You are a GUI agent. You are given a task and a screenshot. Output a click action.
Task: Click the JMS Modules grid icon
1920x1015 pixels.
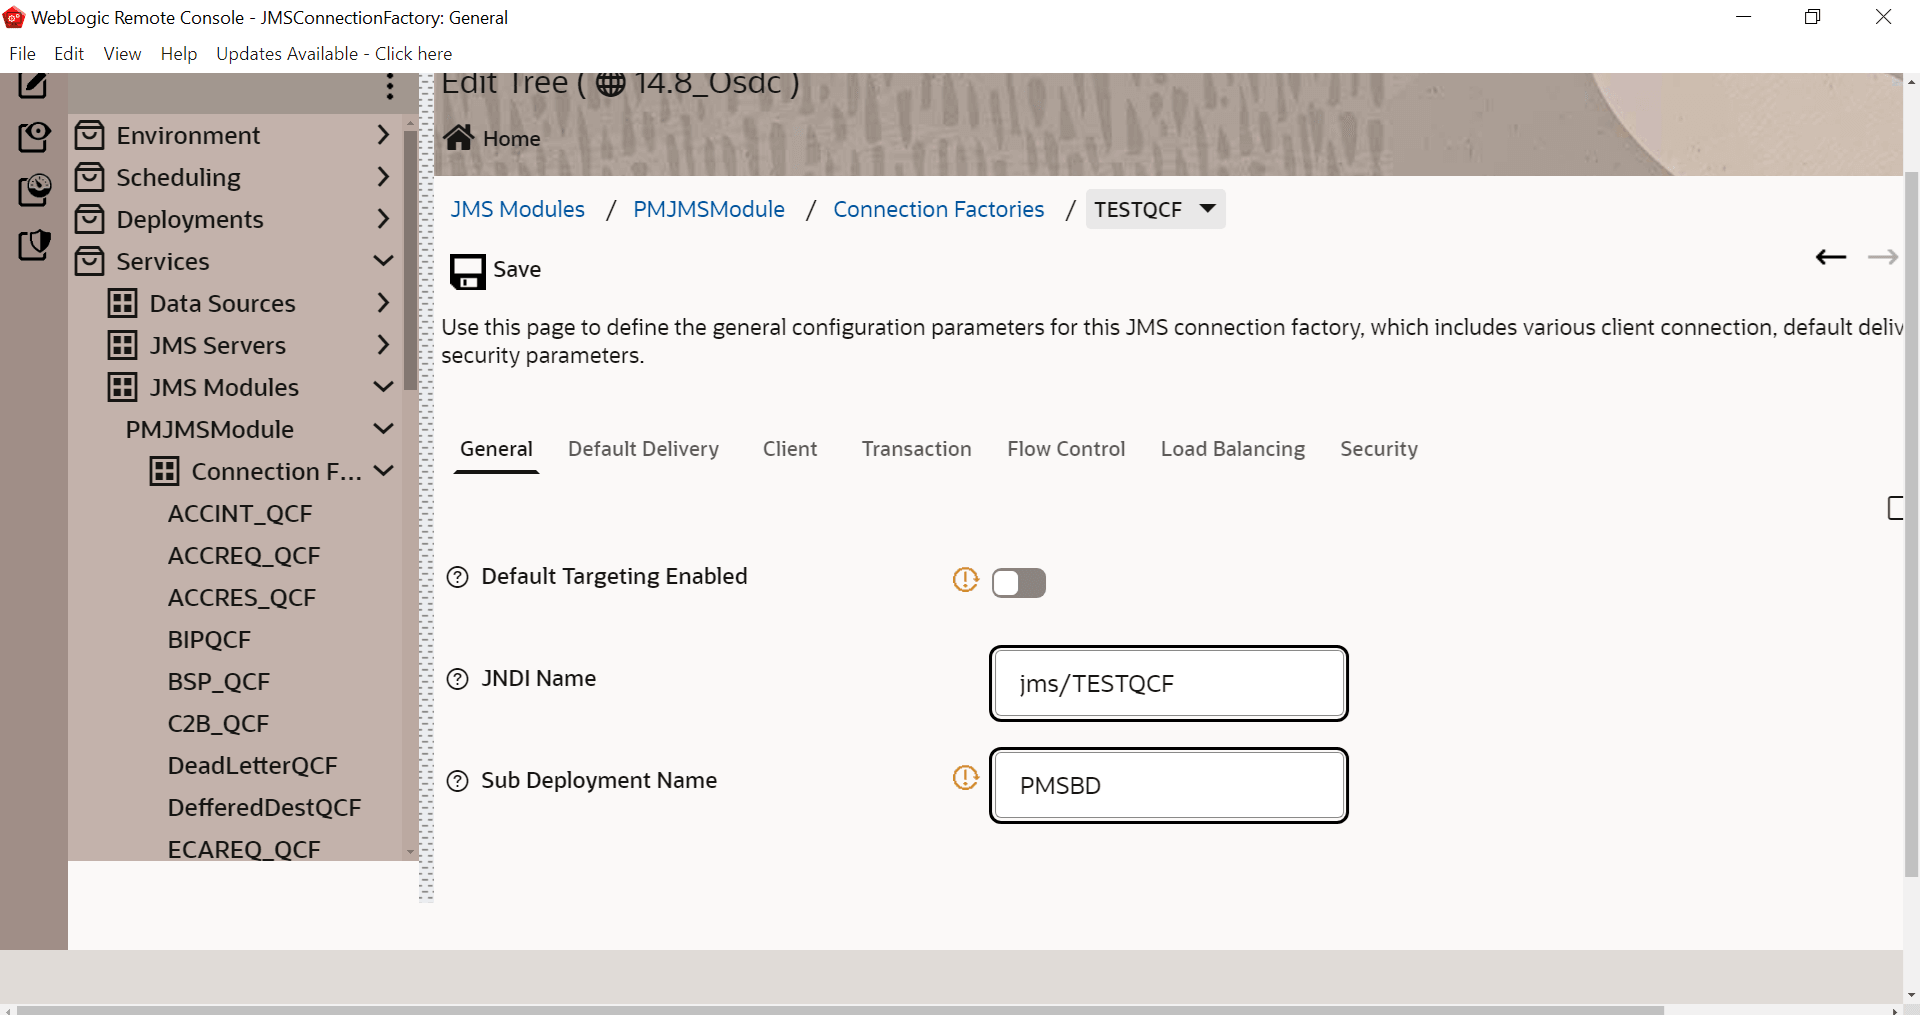(x=123, y=387)
